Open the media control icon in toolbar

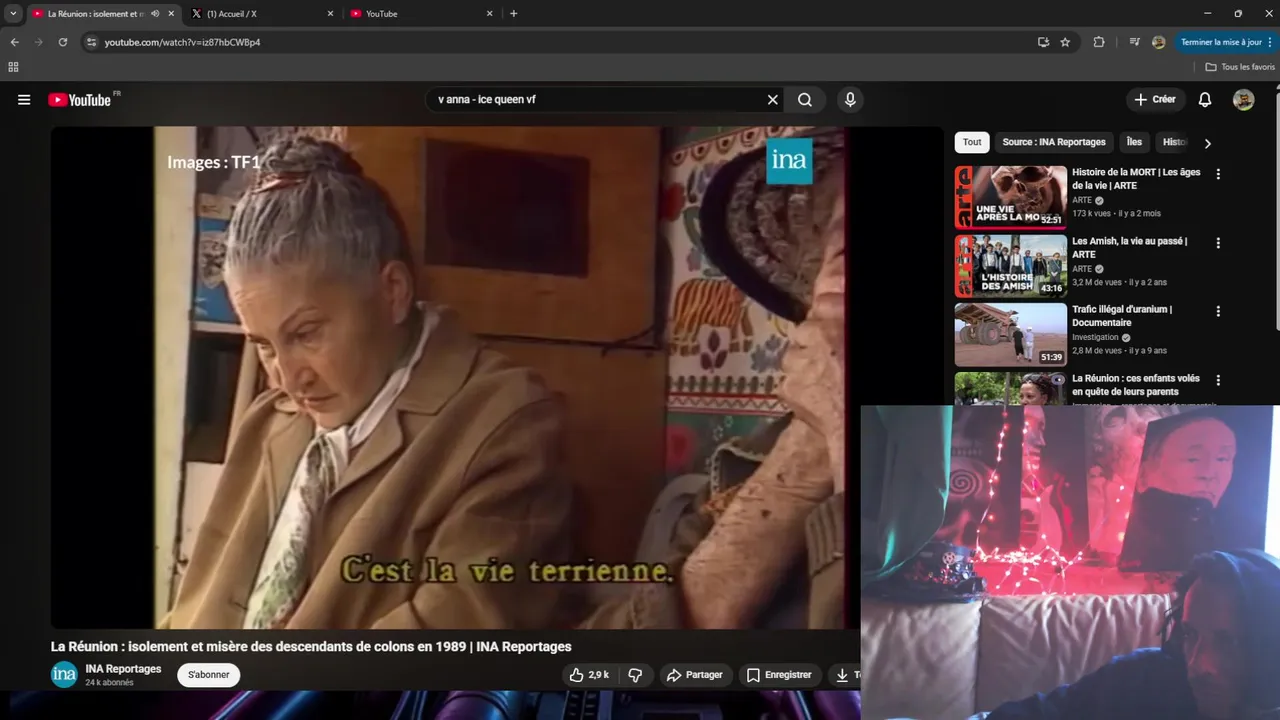[1134, 42]
